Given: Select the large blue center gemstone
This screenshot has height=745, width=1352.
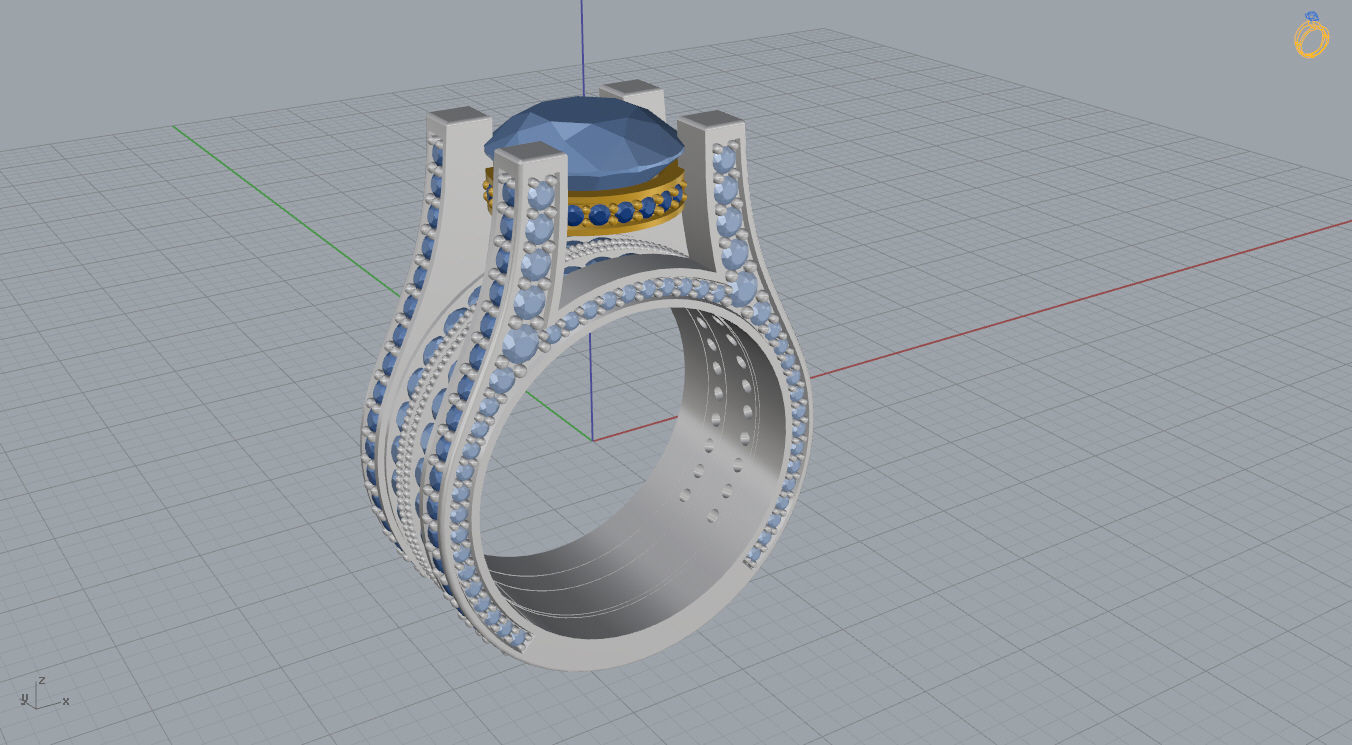Looking at the screenshot, I should click(x=585, y=141).
